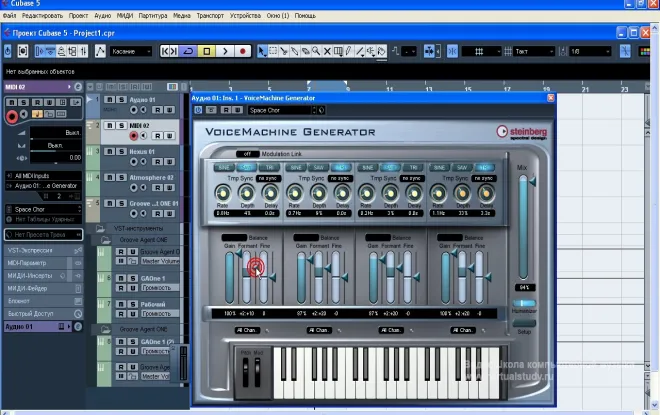Viewport: 660px width, 415px height.
Task: Select SINE waveform for first voice
Action: (224, 168)
